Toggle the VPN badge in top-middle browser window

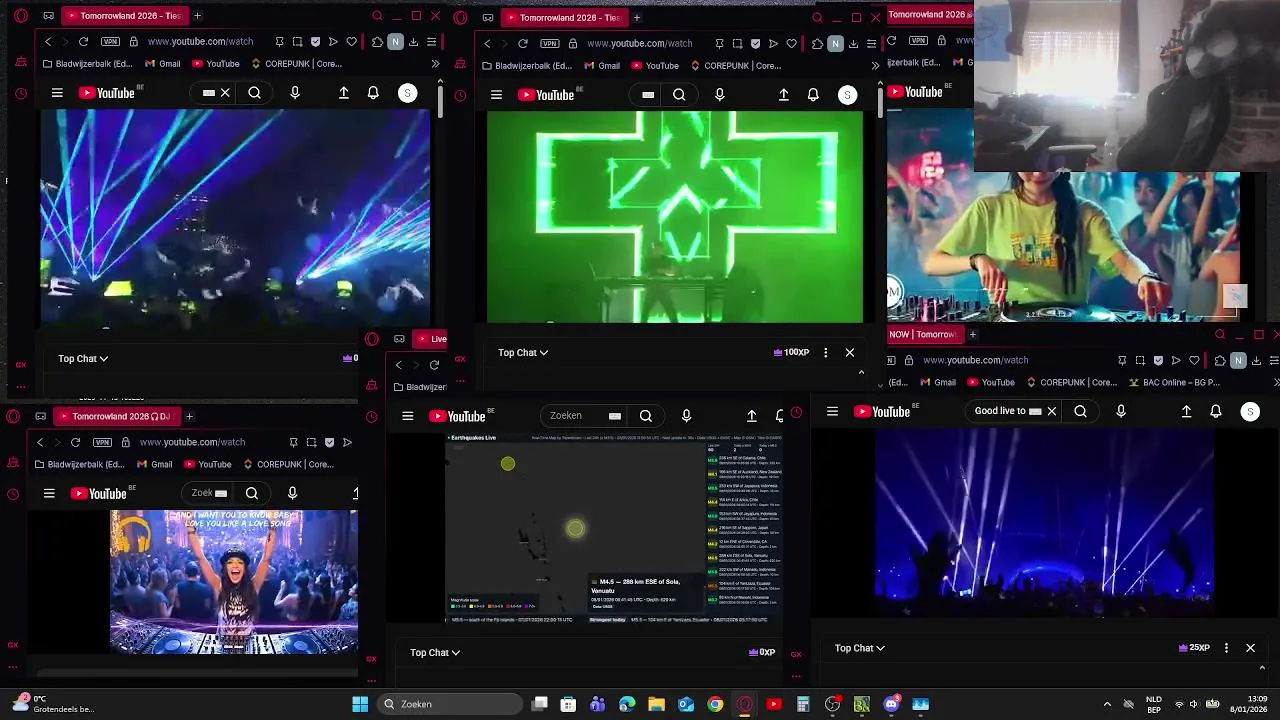click(549, 44)
